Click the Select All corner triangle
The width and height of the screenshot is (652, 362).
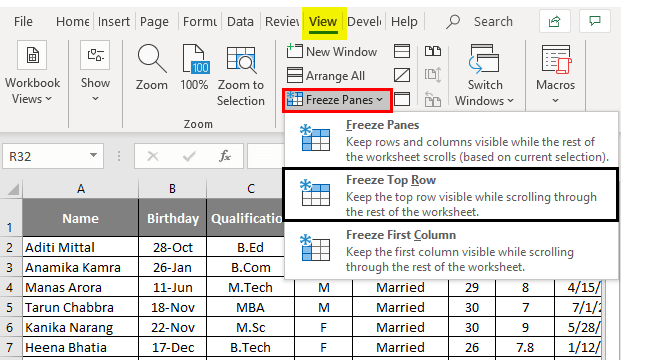click(12, 189)
